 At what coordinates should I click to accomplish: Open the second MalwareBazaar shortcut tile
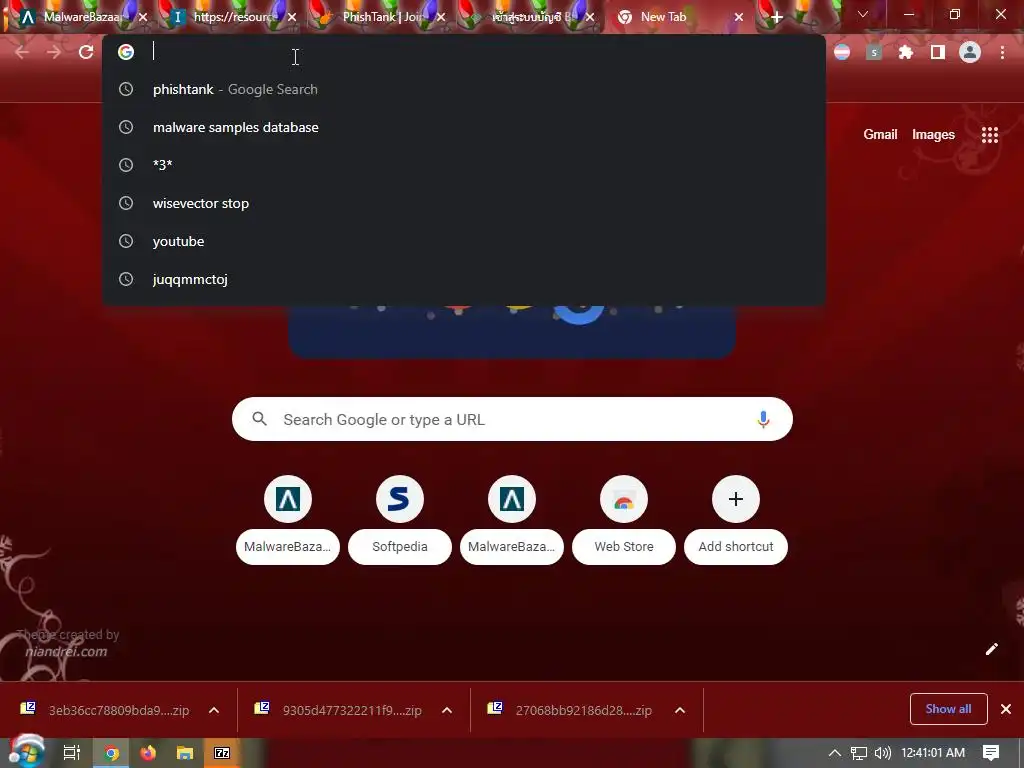coord(512,520)
